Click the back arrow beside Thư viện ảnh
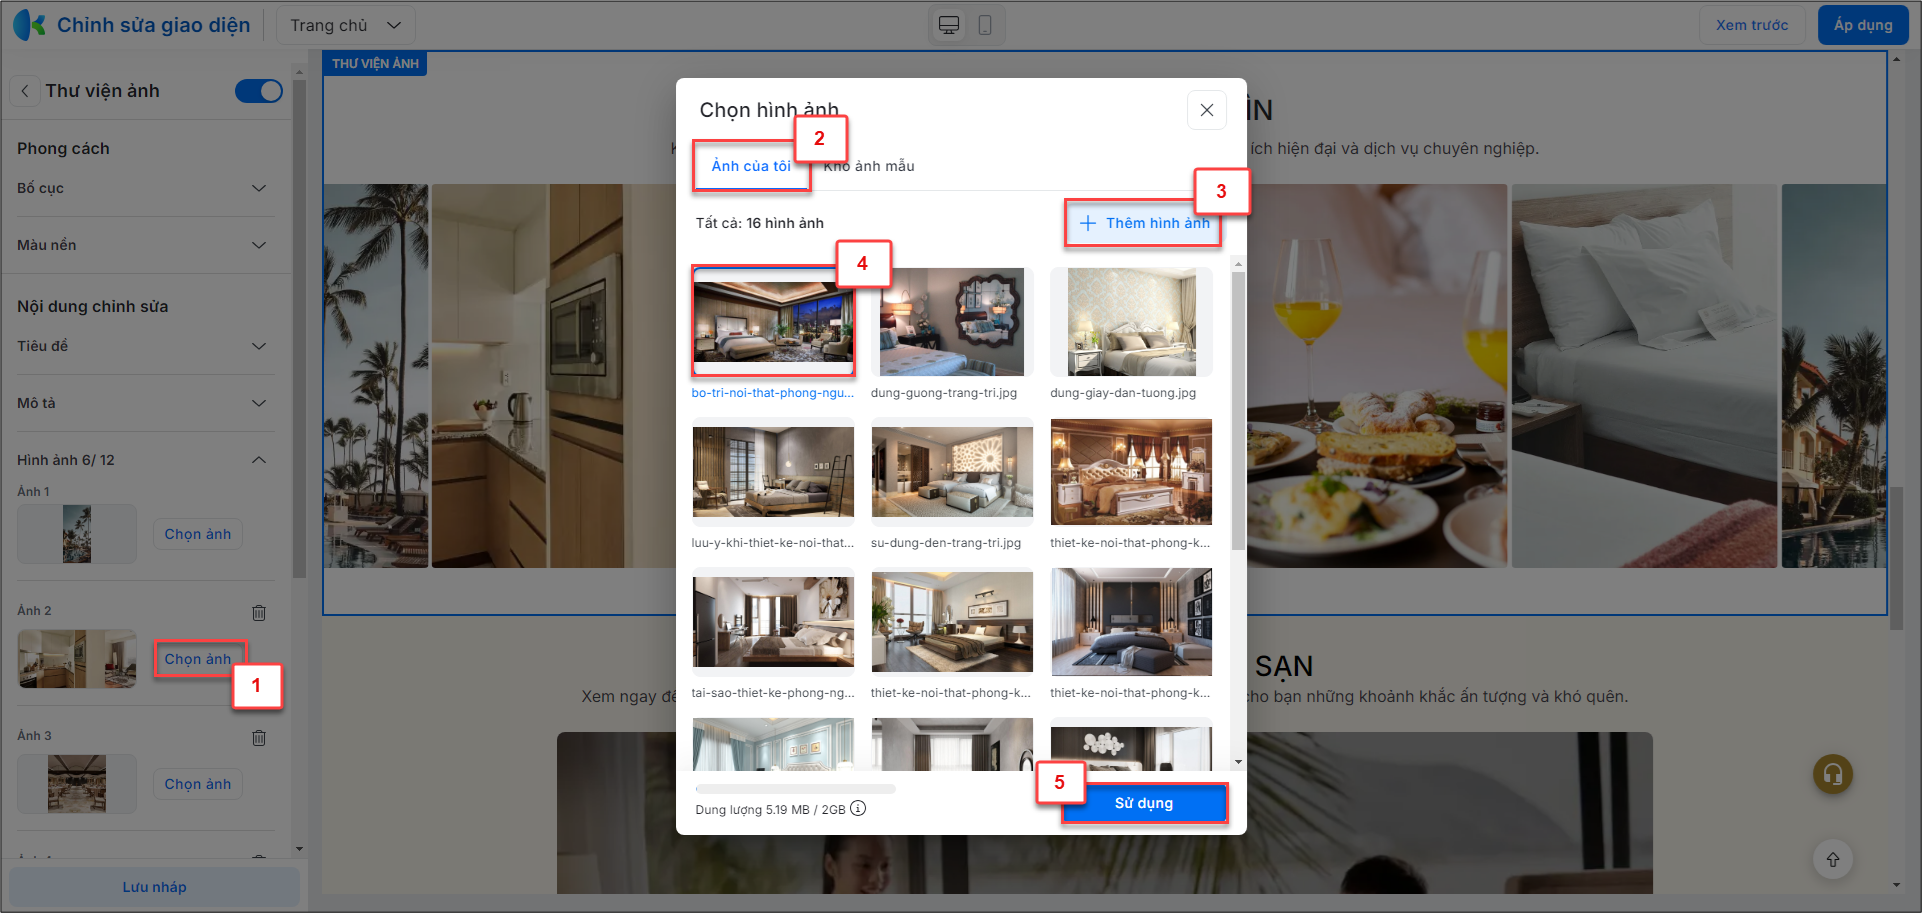1922x913 pixels. (x=25, y=91)
